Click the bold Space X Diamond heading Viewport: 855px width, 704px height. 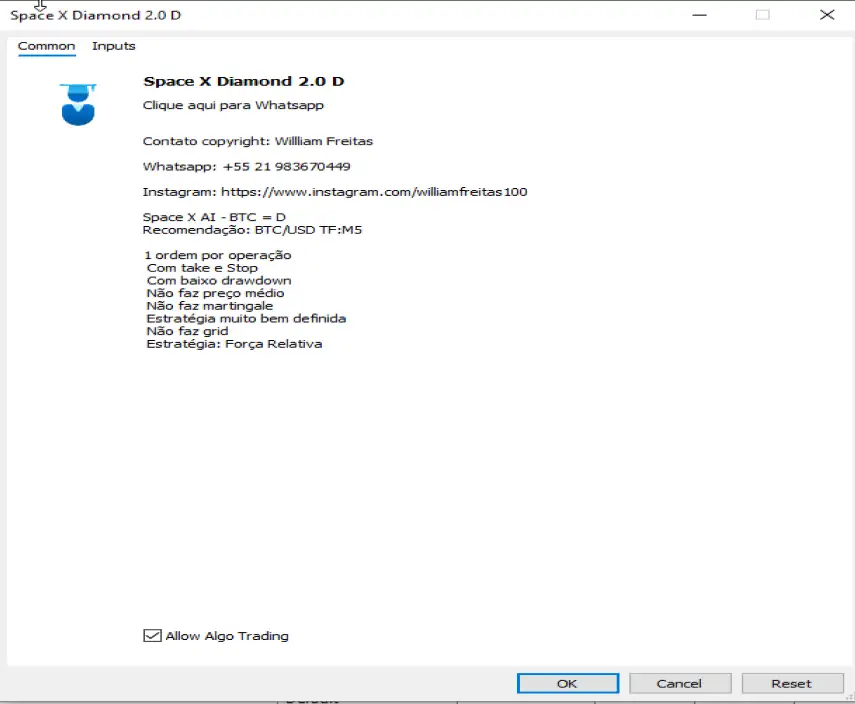click(x=243, y=81)
